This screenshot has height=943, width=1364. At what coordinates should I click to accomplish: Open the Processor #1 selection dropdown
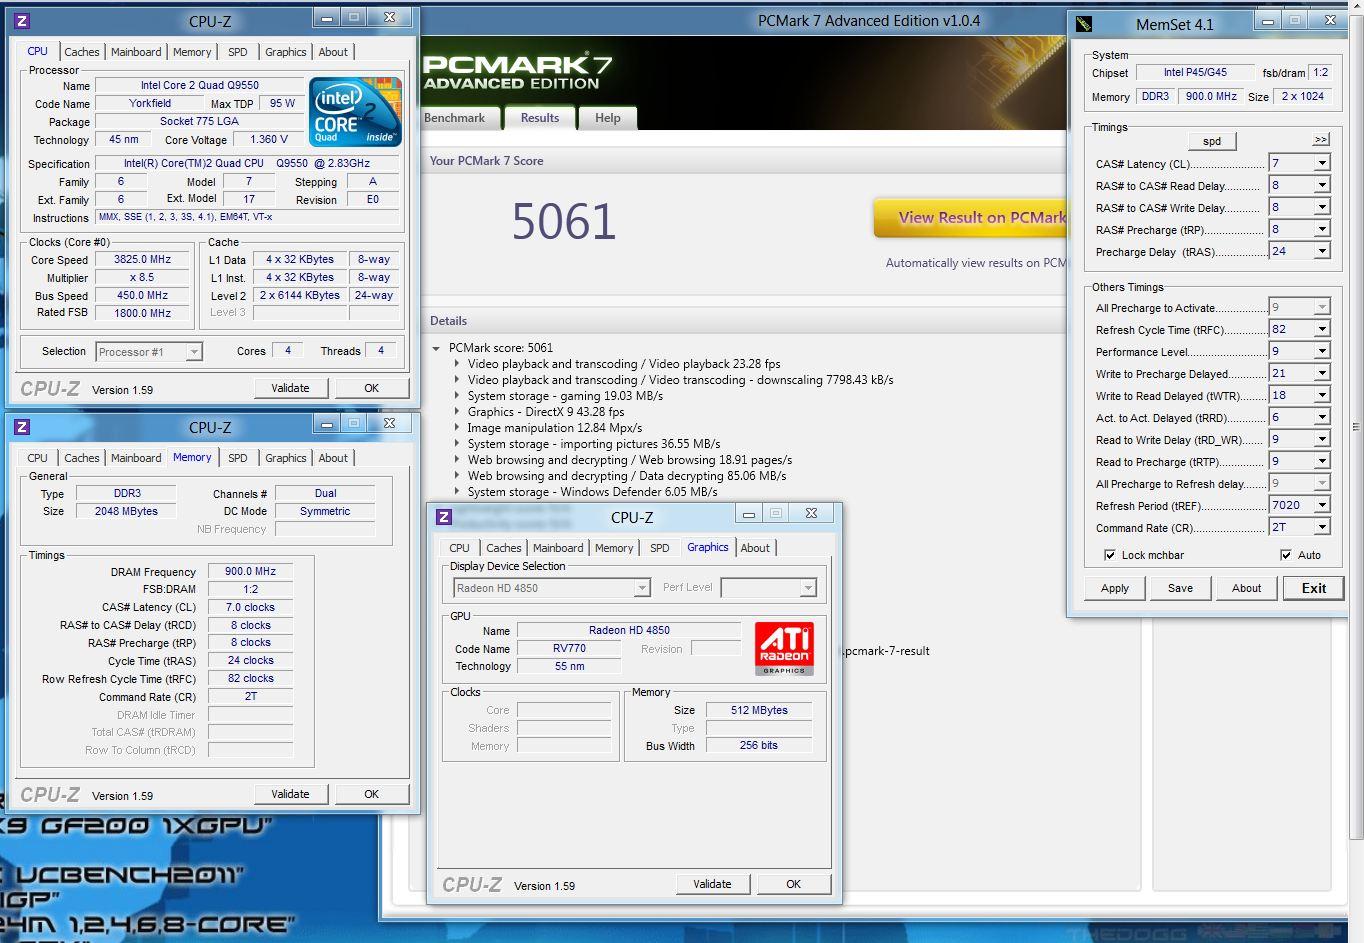[149, 352]
